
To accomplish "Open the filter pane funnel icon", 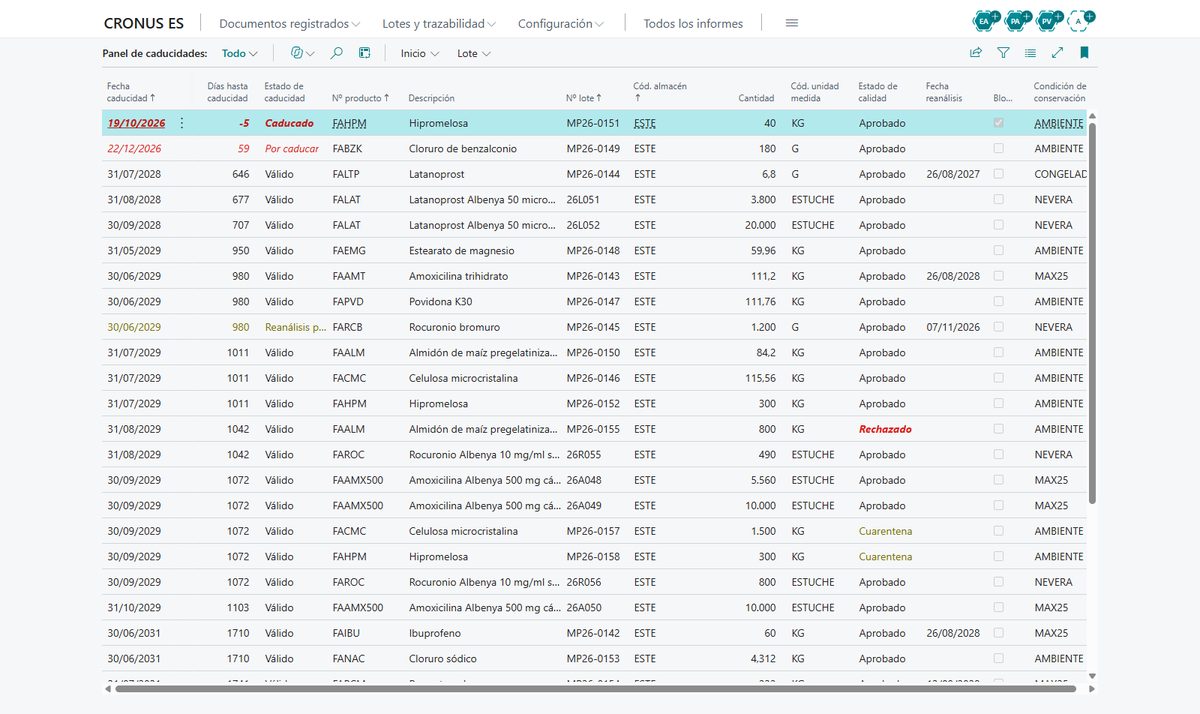I will point(1003,53).
